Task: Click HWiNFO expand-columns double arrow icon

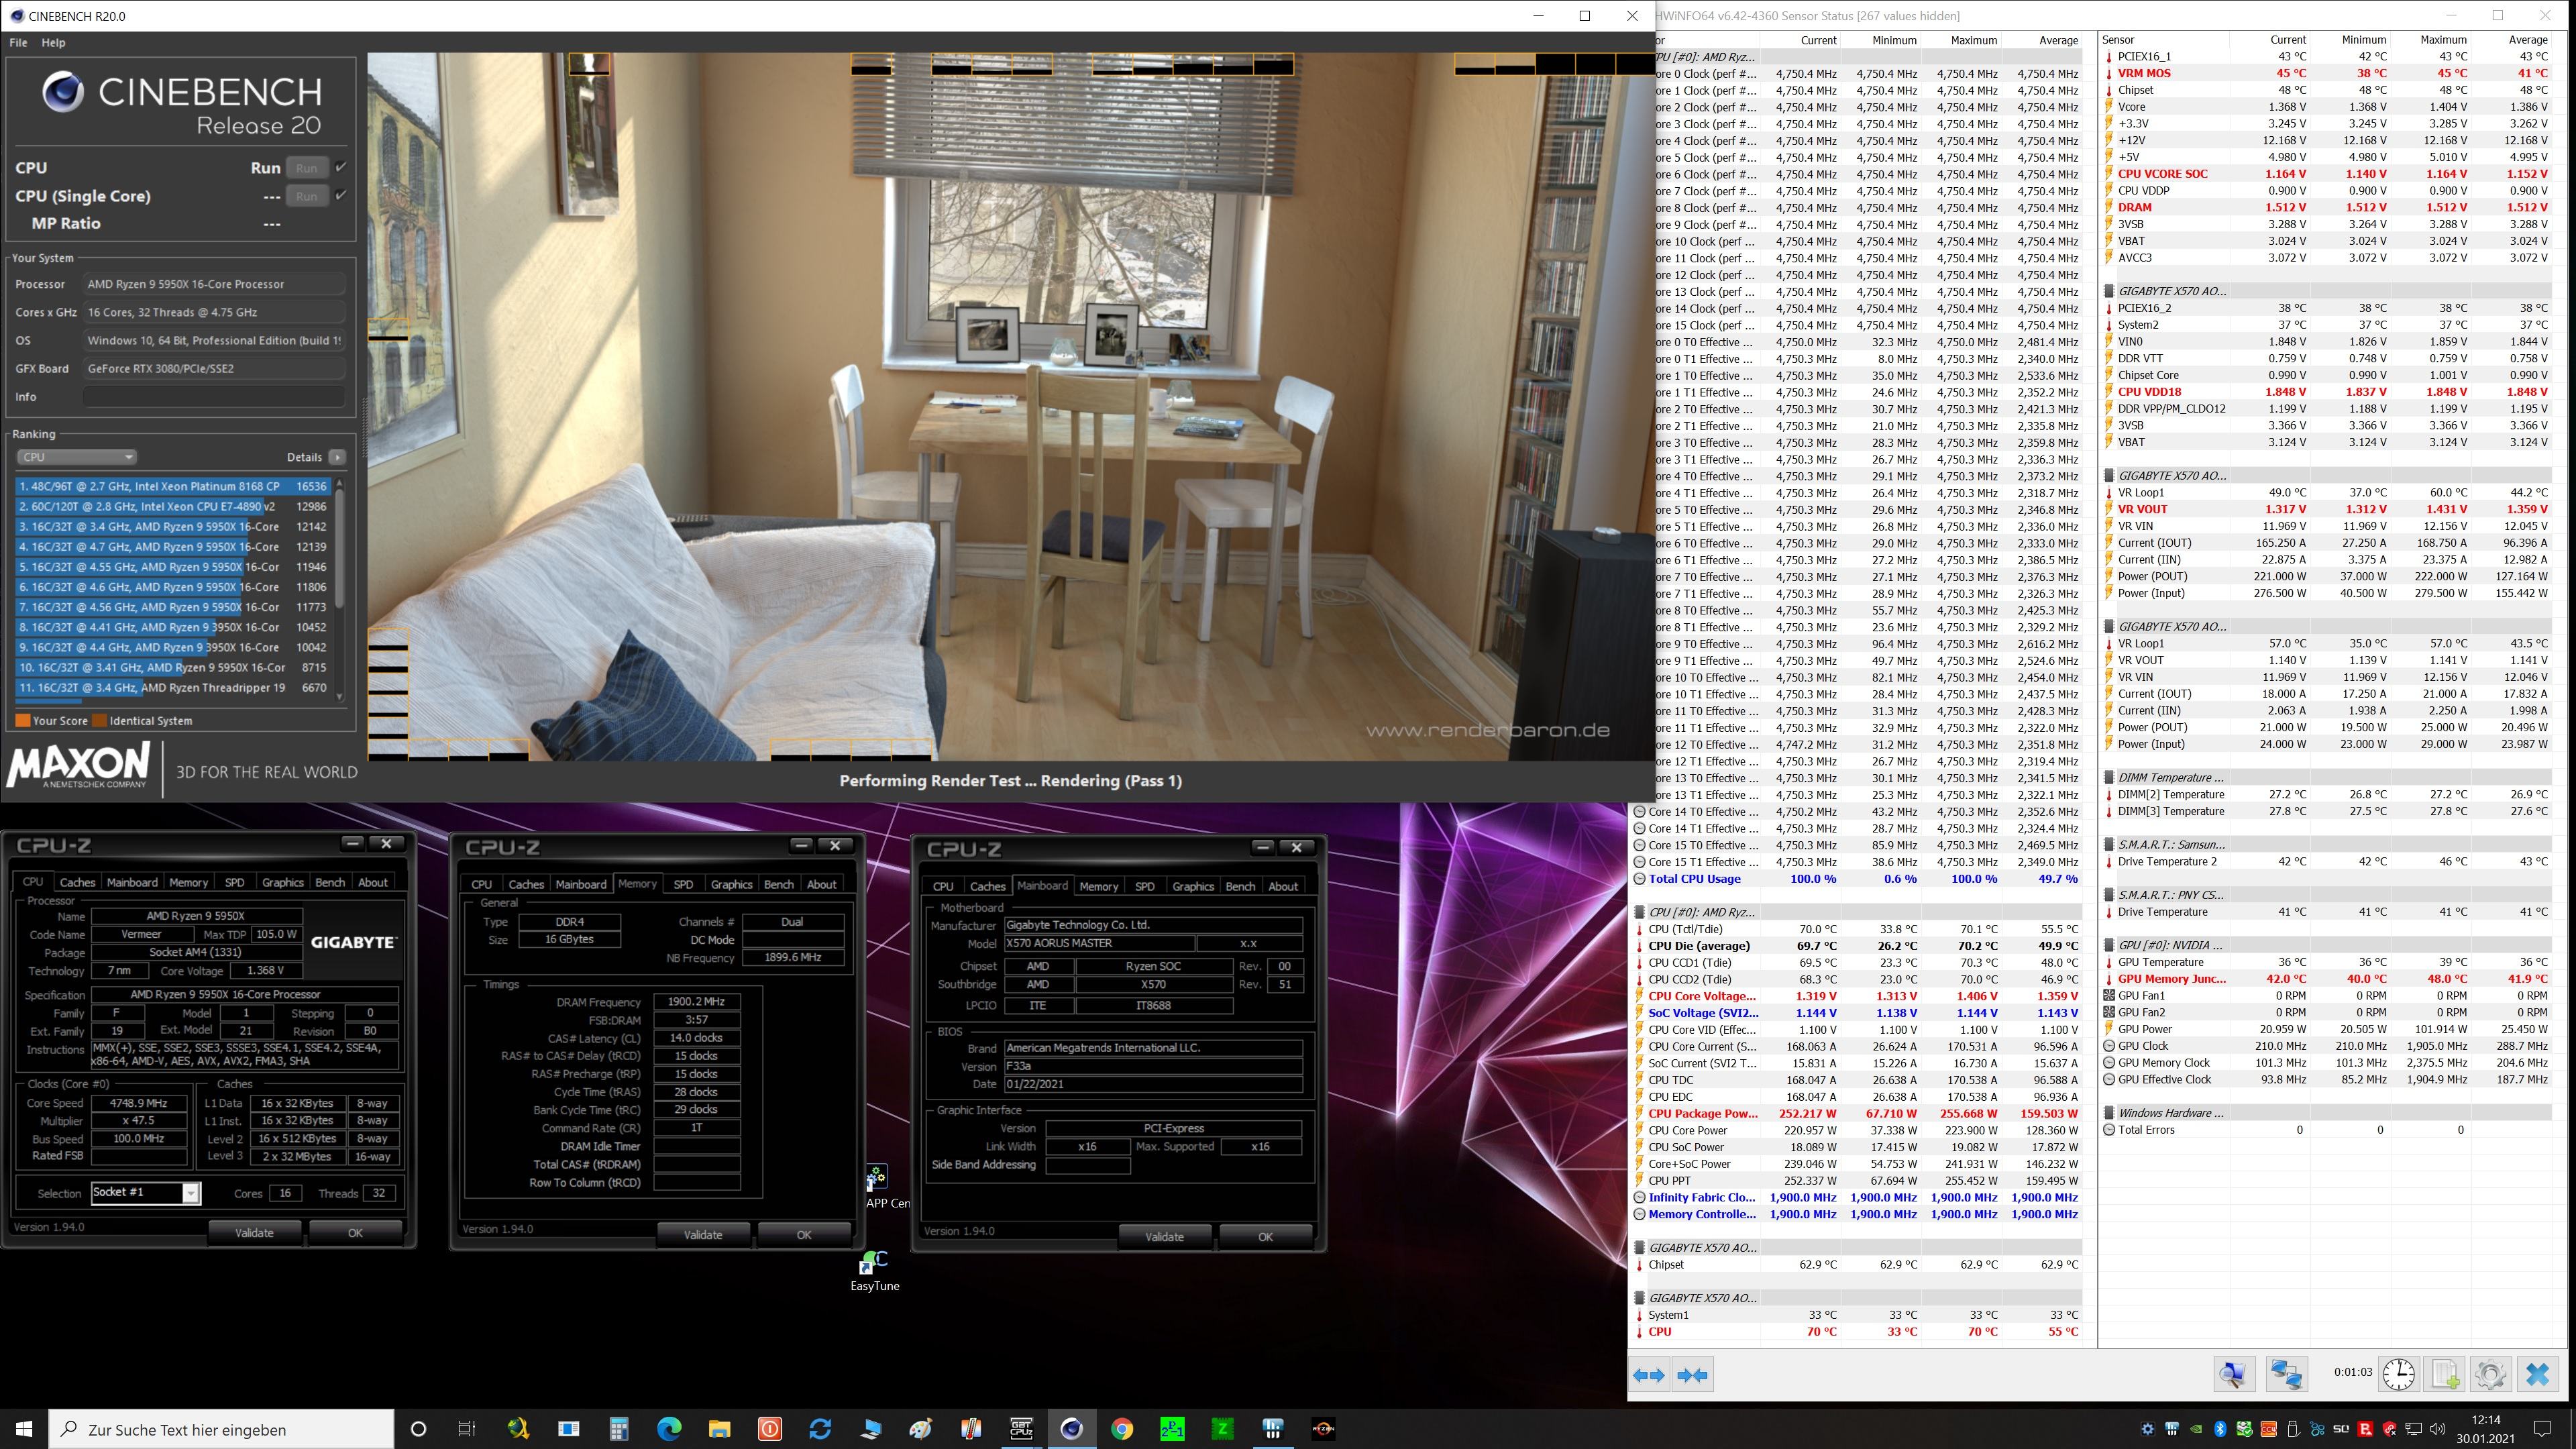Action: (x=1649, y=1375)
